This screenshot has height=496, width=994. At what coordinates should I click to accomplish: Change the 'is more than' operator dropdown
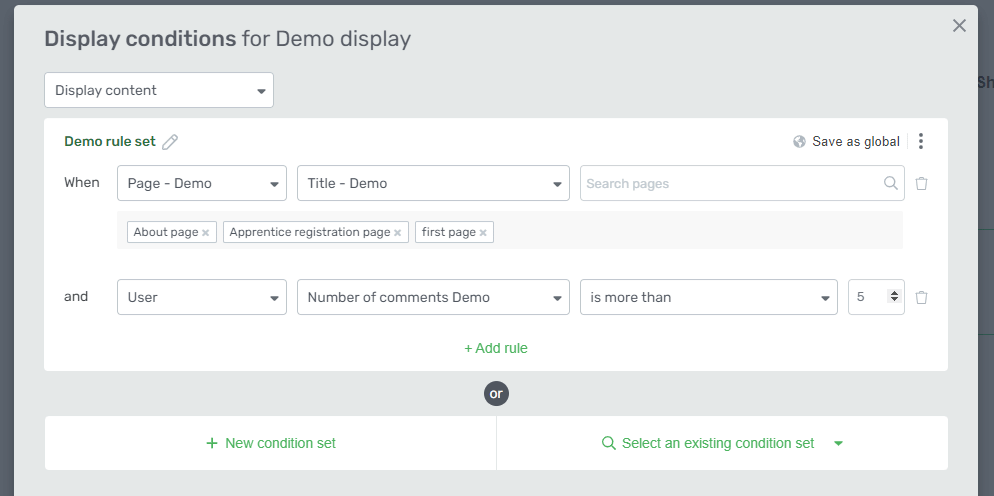coord(708,297)
